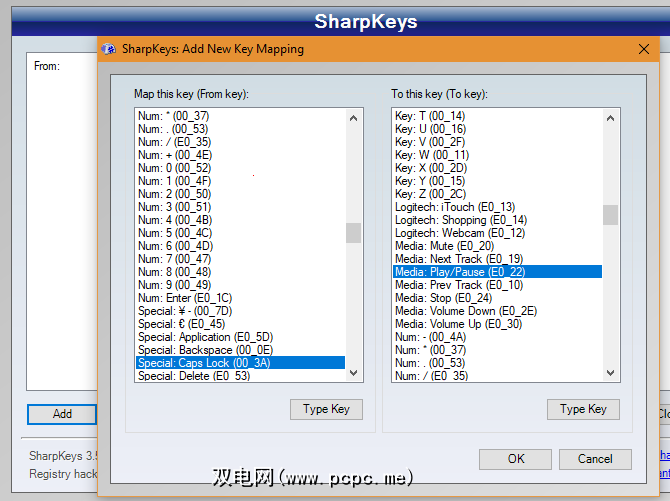Select 'Key: X (00_2D)' in To list

tap(497, 168)
